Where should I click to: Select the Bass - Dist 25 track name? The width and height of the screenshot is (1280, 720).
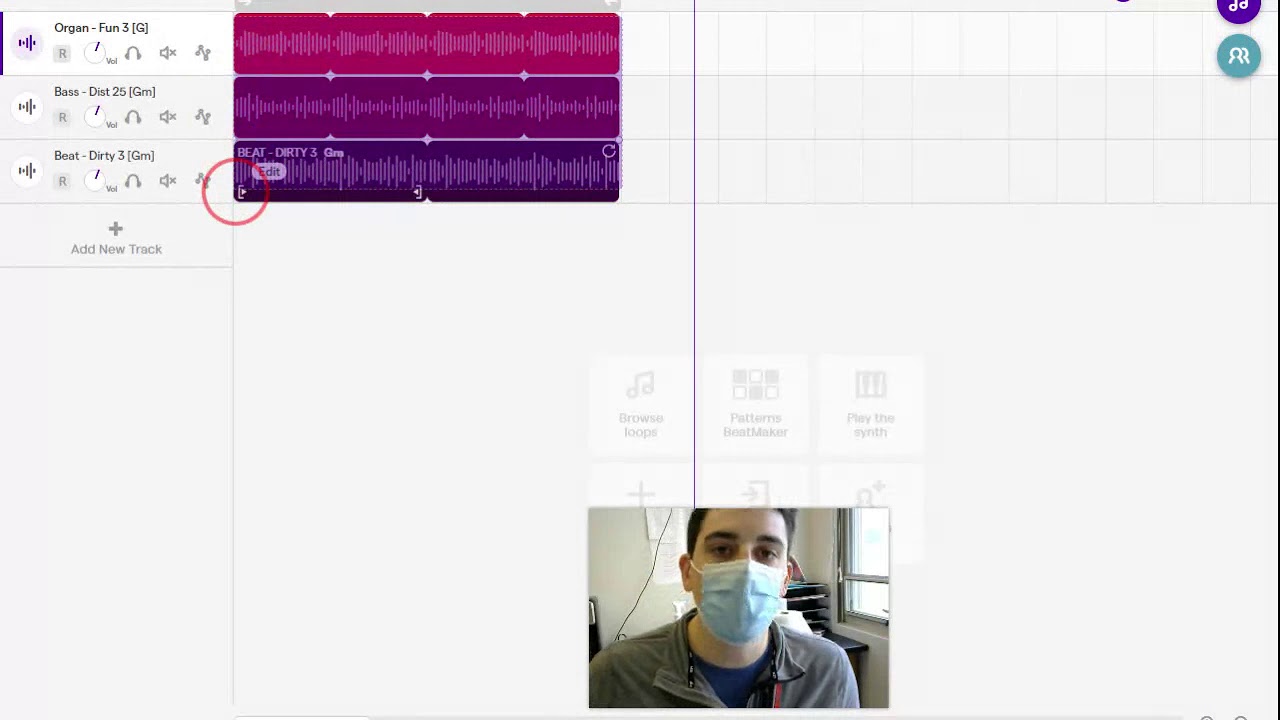click(105, 92)
